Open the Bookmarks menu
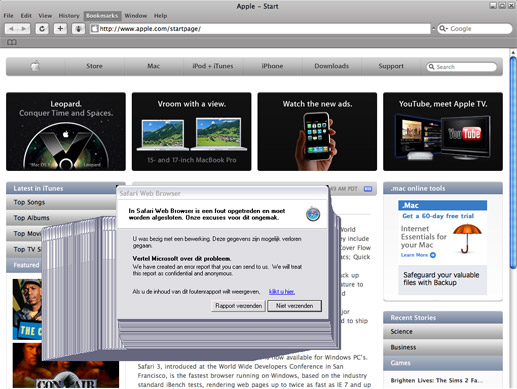517x389 pixels. click(x=102, y=16)
